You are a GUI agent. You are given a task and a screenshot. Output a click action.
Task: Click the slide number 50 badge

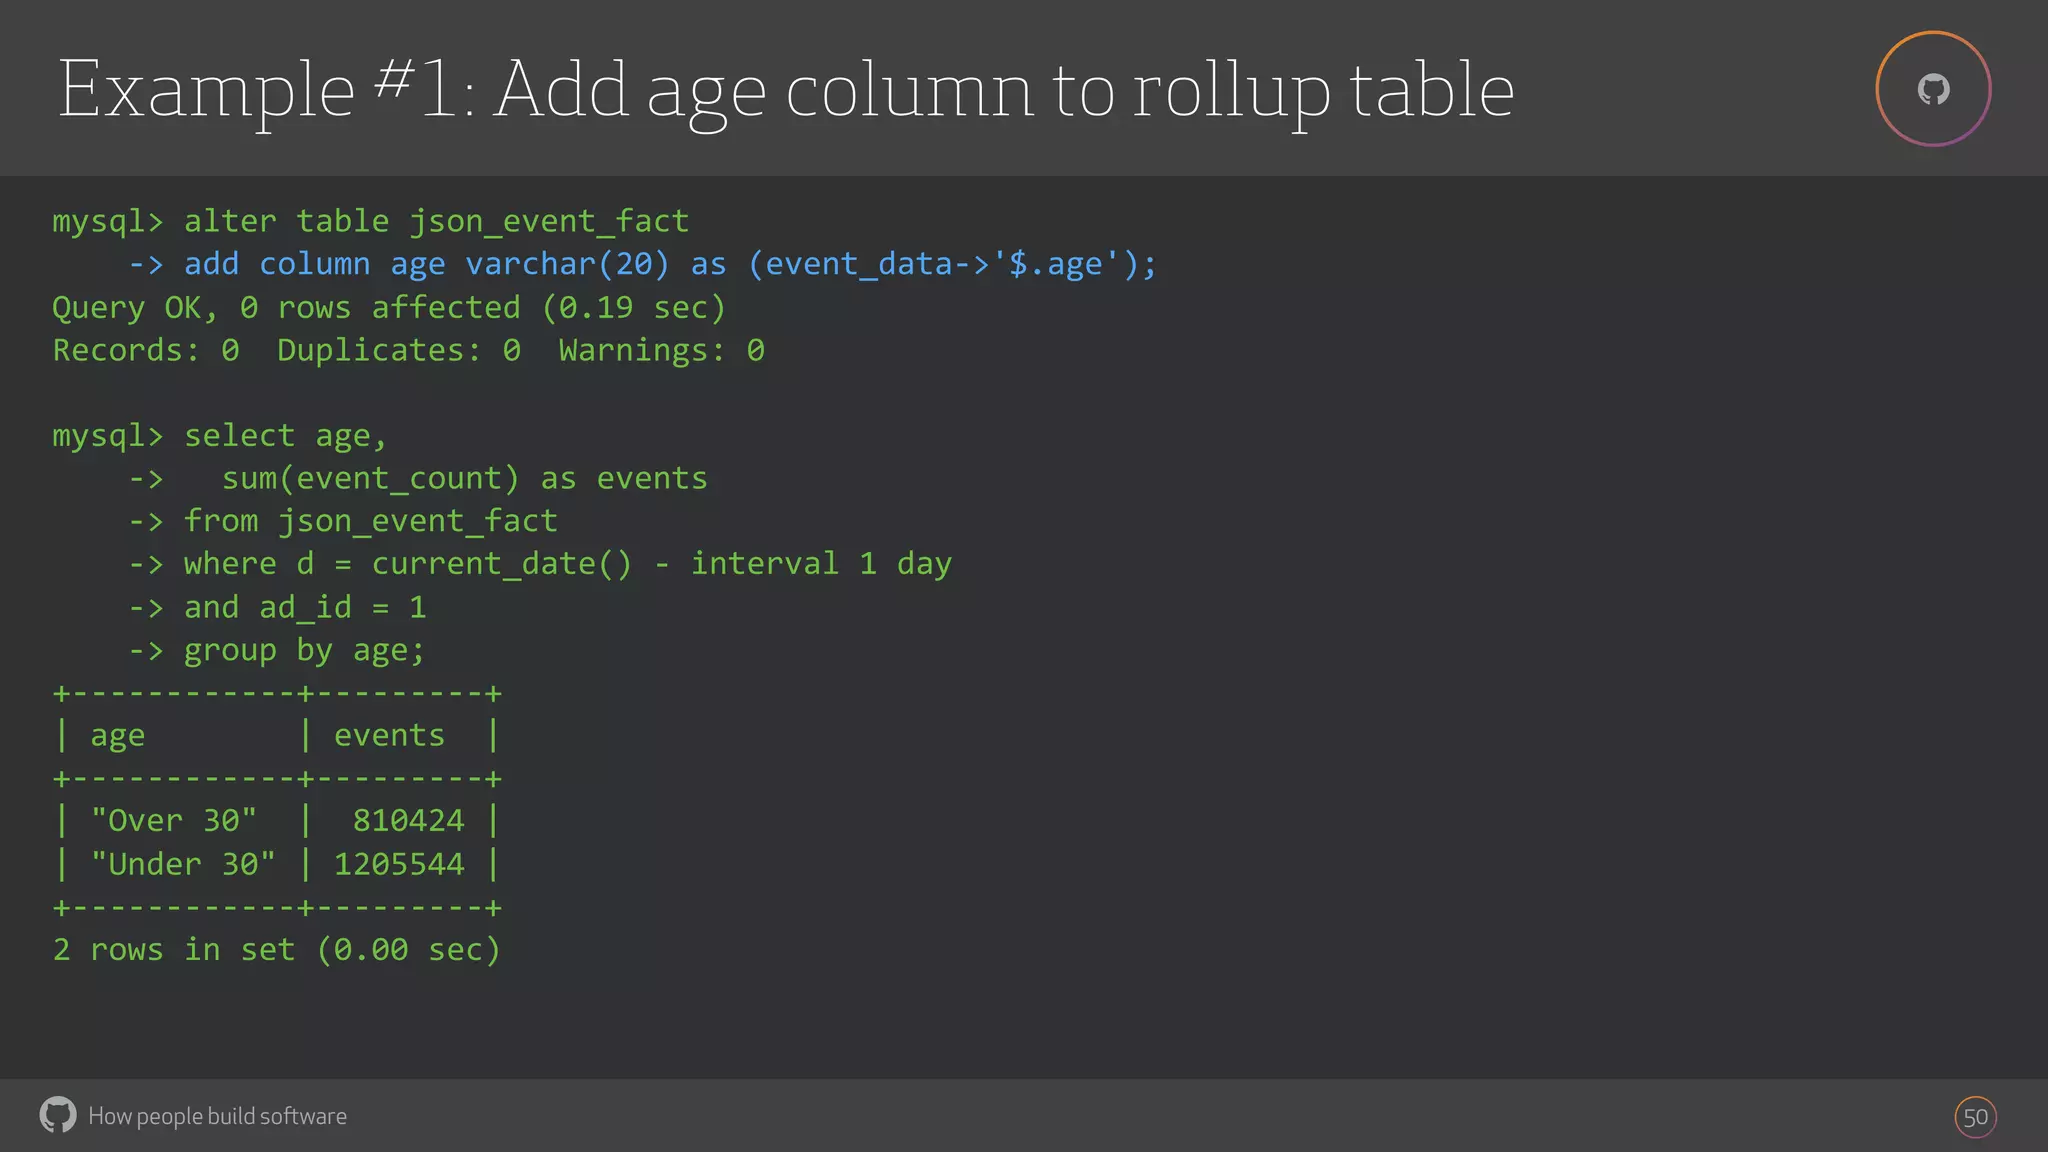point(1975,1117)
